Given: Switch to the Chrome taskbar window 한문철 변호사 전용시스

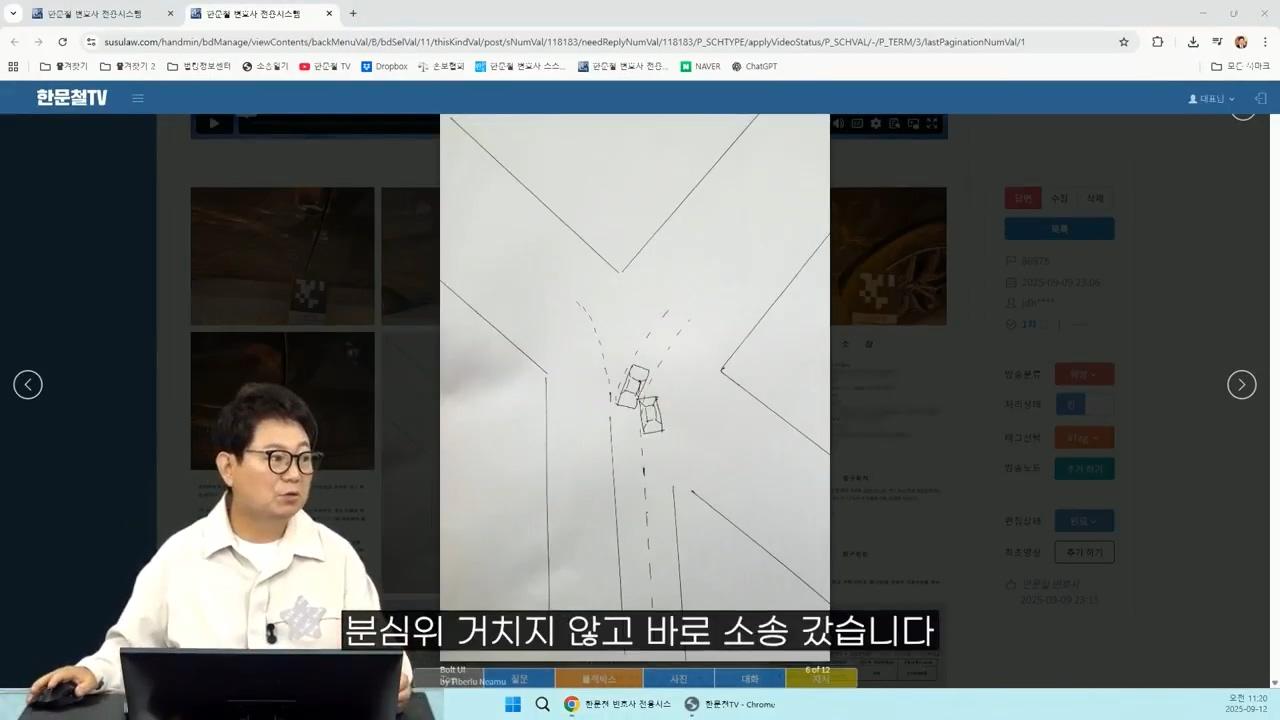Looking at the screenshot, I should 616,704.
